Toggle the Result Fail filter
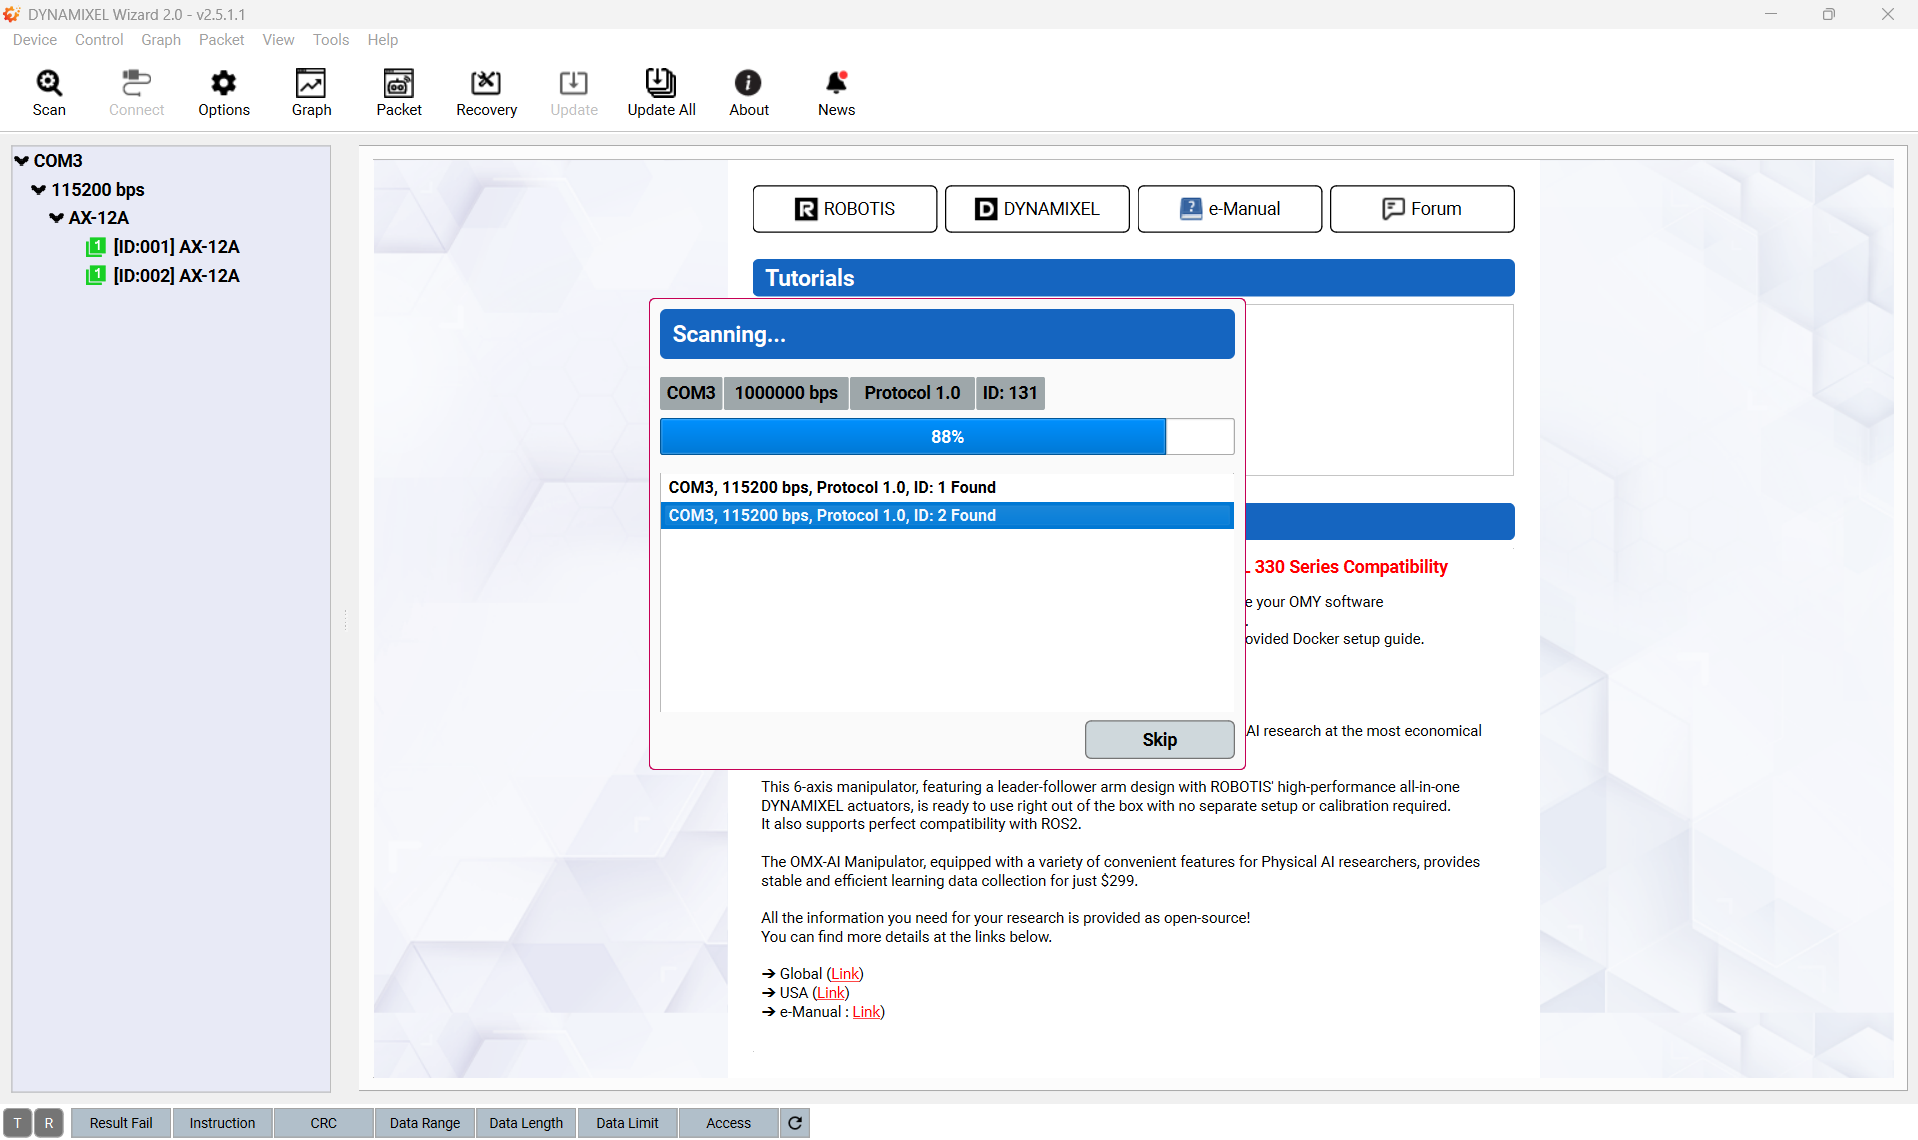 tap(121, 1123)
